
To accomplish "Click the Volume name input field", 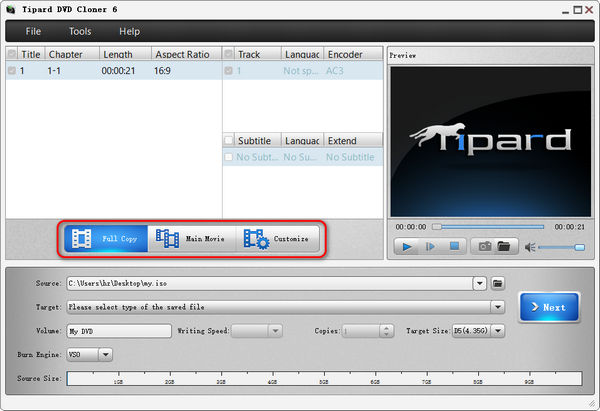I will click(119, 331).
